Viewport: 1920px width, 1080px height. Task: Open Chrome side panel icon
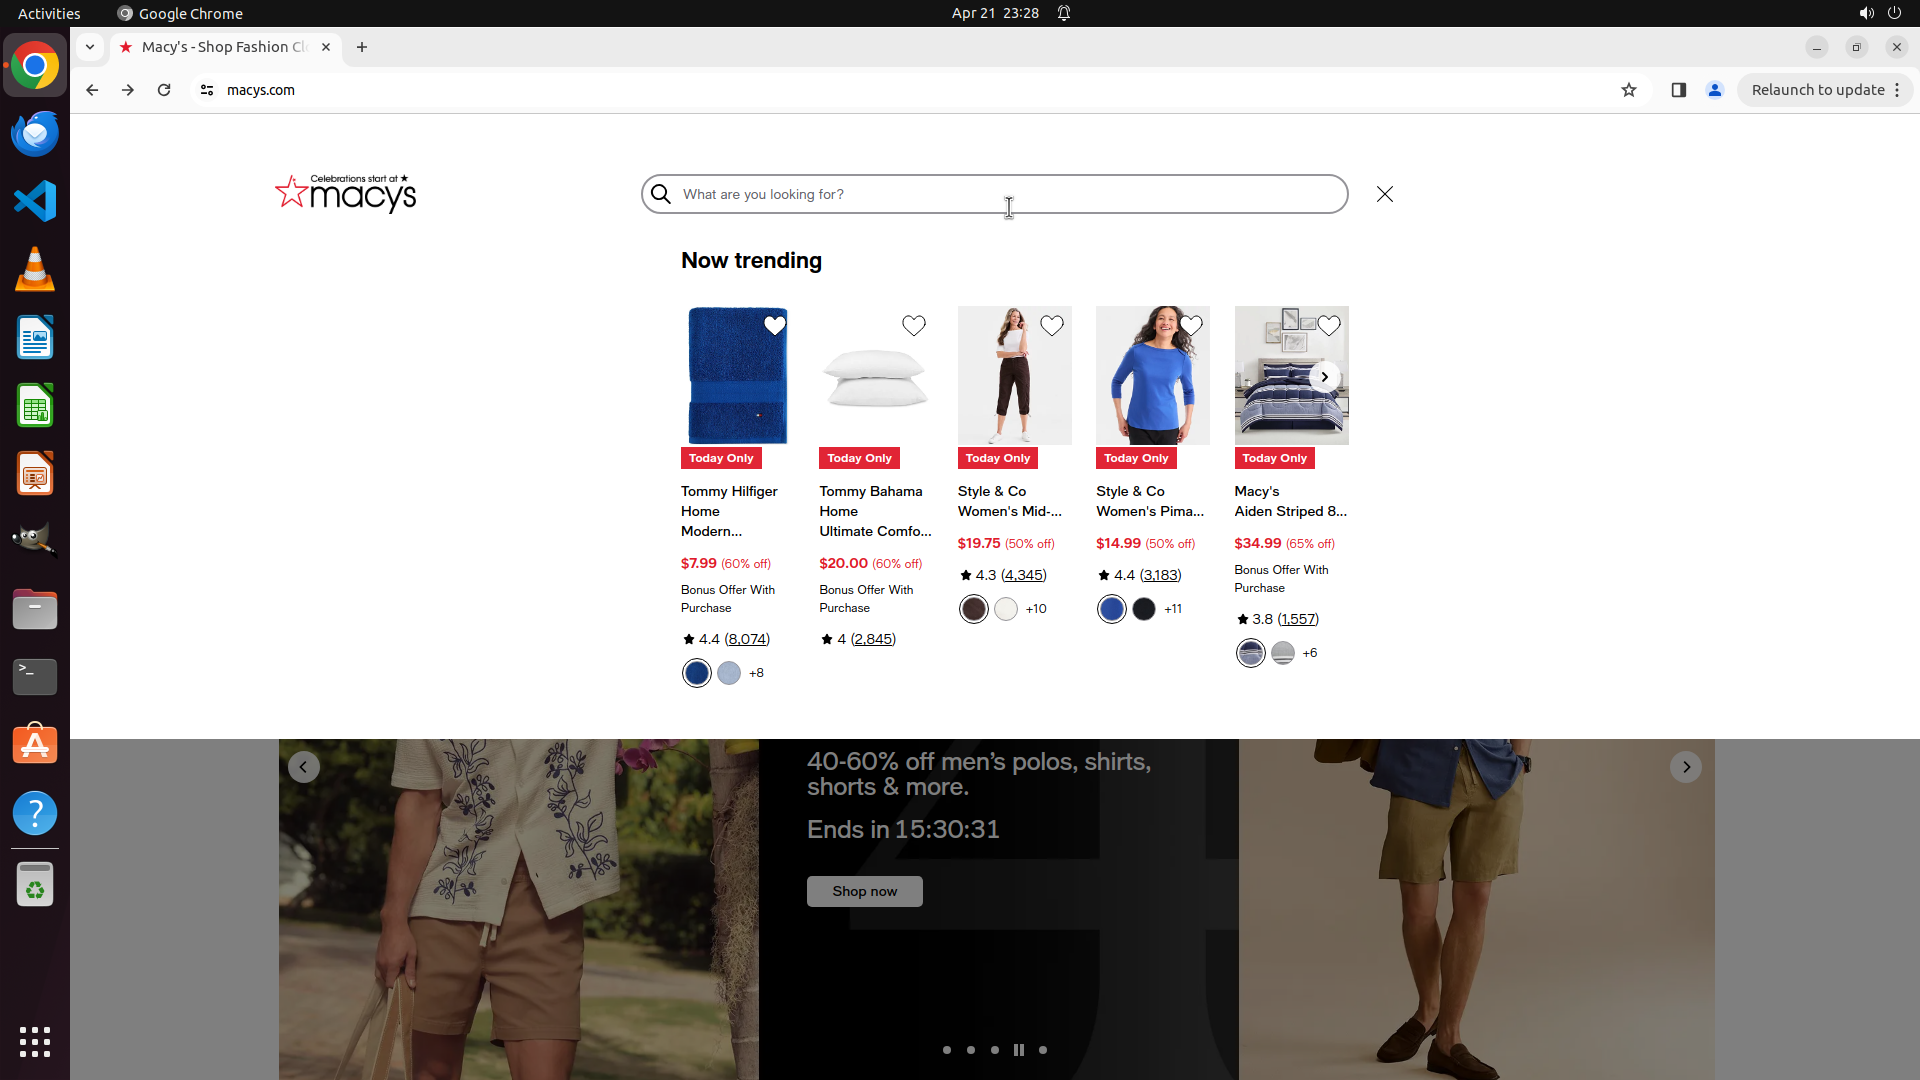point(1678,90)
